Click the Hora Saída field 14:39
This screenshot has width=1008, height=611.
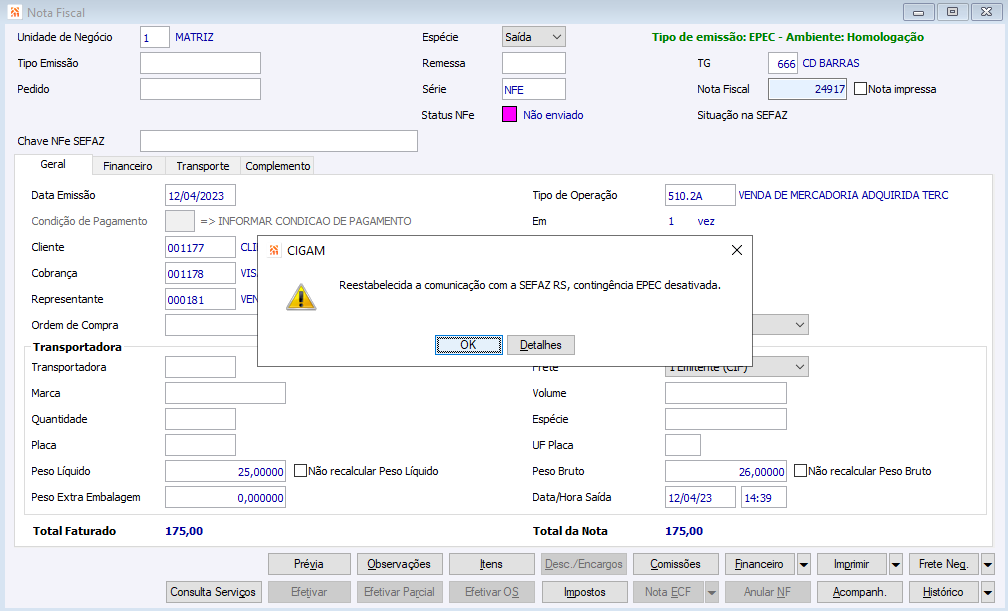pos(764,497)
